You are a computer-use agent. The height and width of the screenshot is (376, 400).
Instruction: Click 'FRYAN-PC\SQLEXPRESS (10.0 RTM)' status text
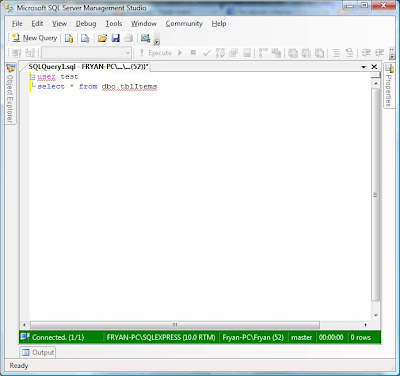[161, 337]
